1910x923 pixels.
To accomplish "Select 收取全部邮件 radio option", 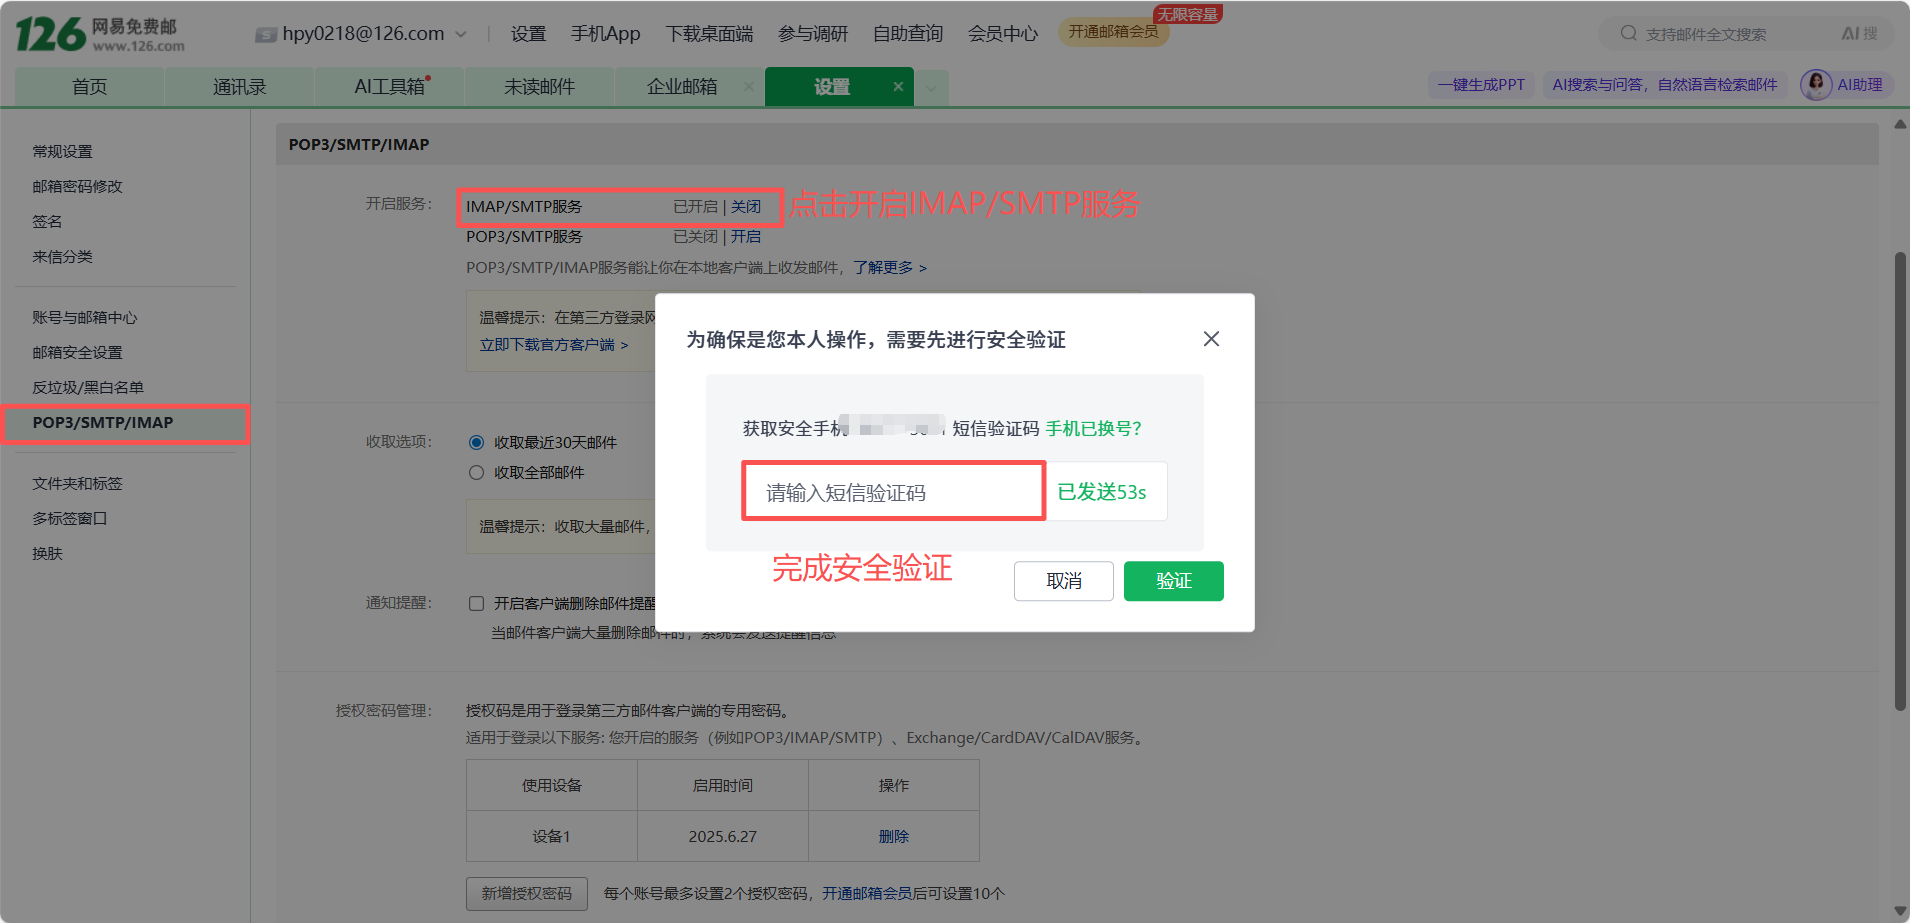I will pyautogui.click(x=477, y=473).
